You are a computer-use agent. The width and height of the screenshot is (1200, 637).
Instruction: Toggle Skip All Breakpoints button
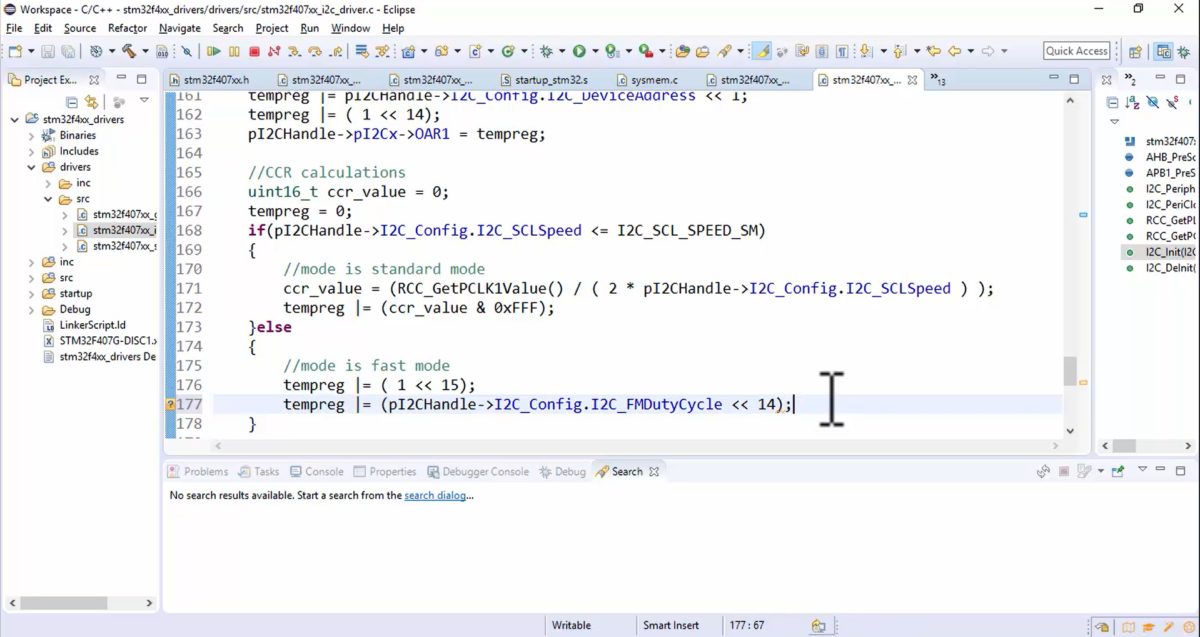point(187,51)
